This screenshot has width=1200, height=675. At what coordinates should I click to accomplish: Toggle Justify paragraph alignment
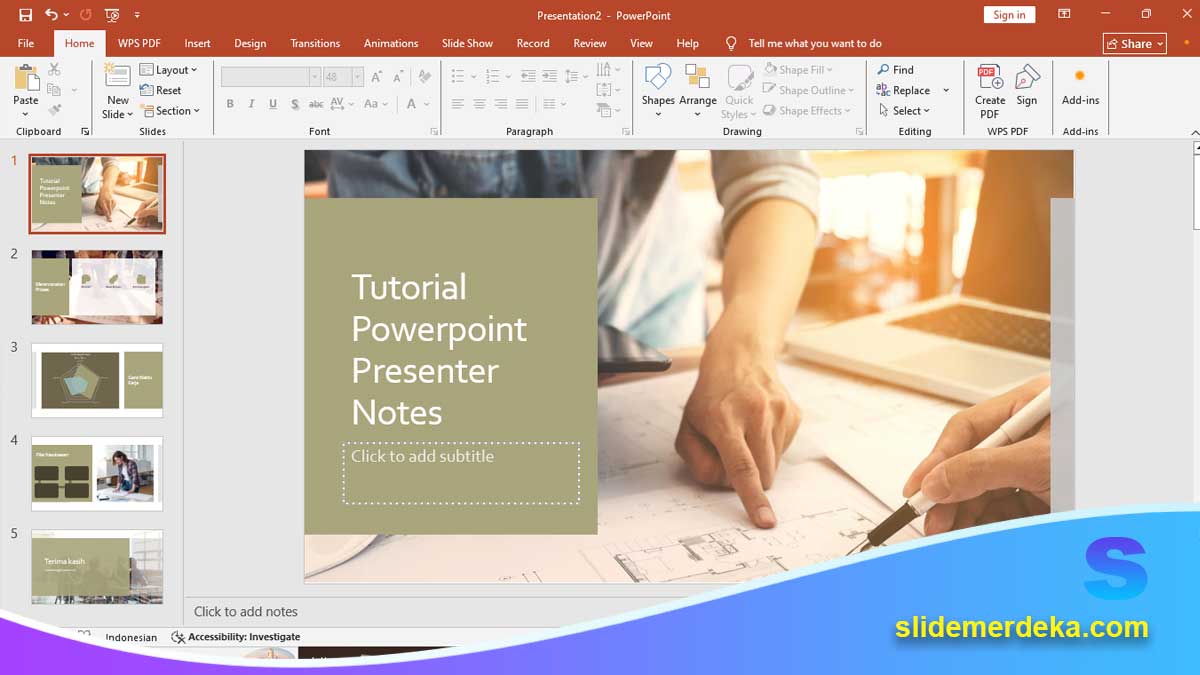coord(522,104)
